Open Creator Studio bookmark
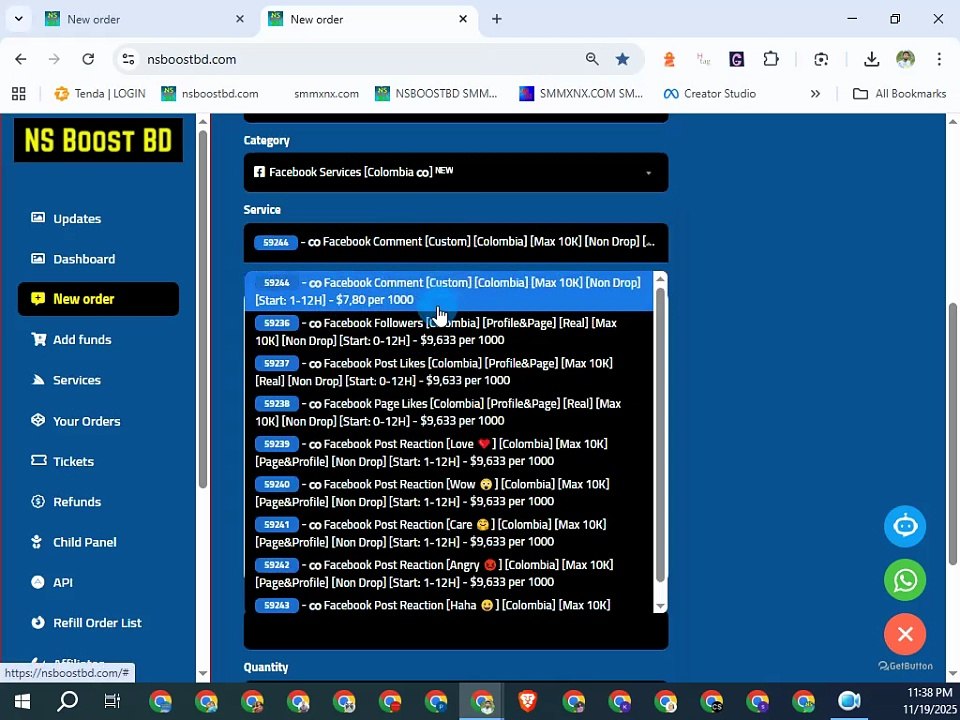960x720 pixels. 710,94
